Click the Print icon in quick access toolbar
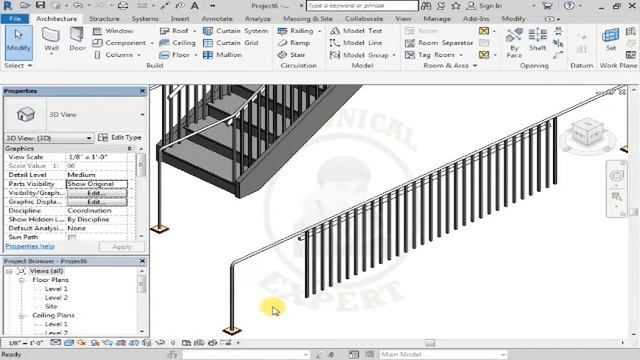Image resolution: width=640 pixels, height=360 pixels. [122, 6]
